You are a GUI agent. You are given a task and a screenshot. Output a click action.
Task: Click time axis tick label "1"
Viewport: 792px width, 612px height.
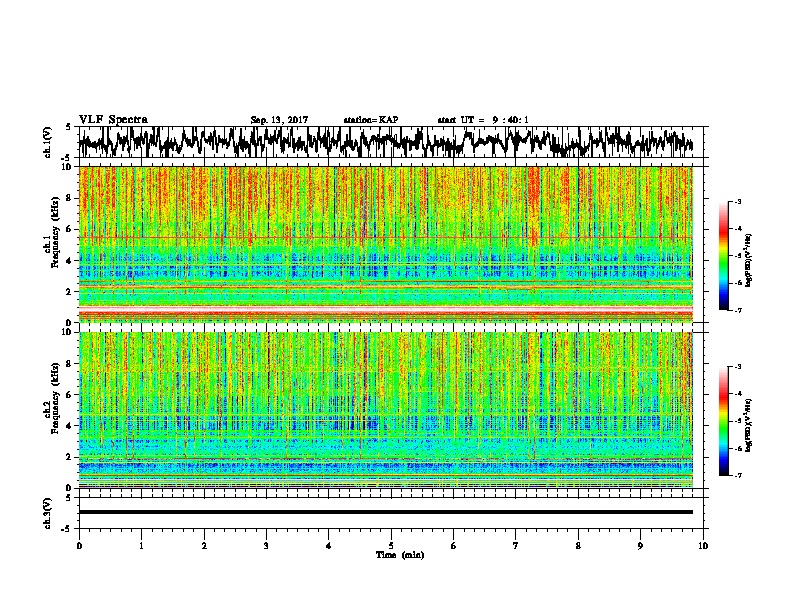click(x=141, y=546)
